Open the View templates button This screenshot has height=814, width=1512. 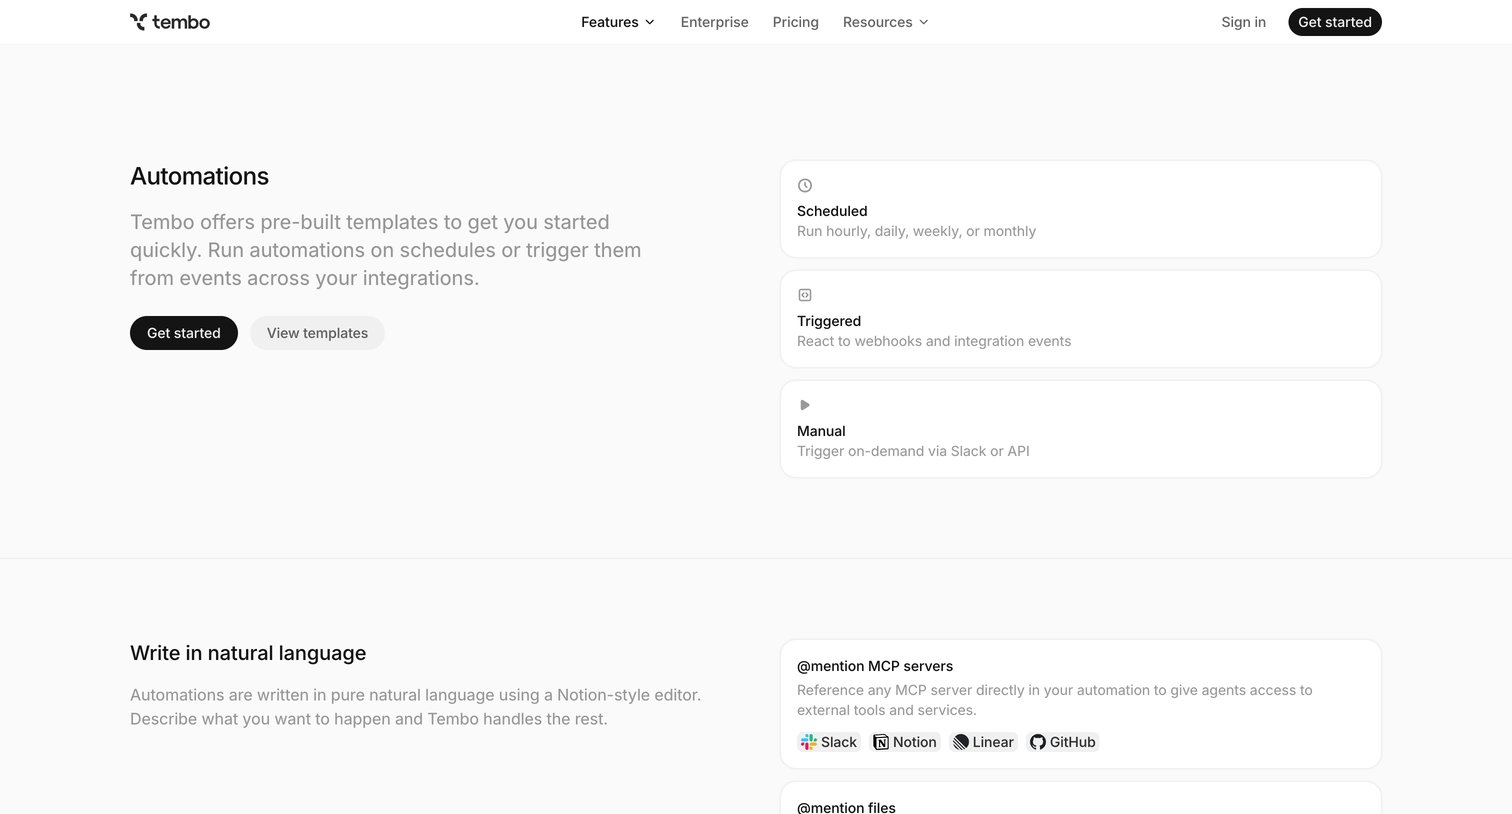click(x=317, y=333)
